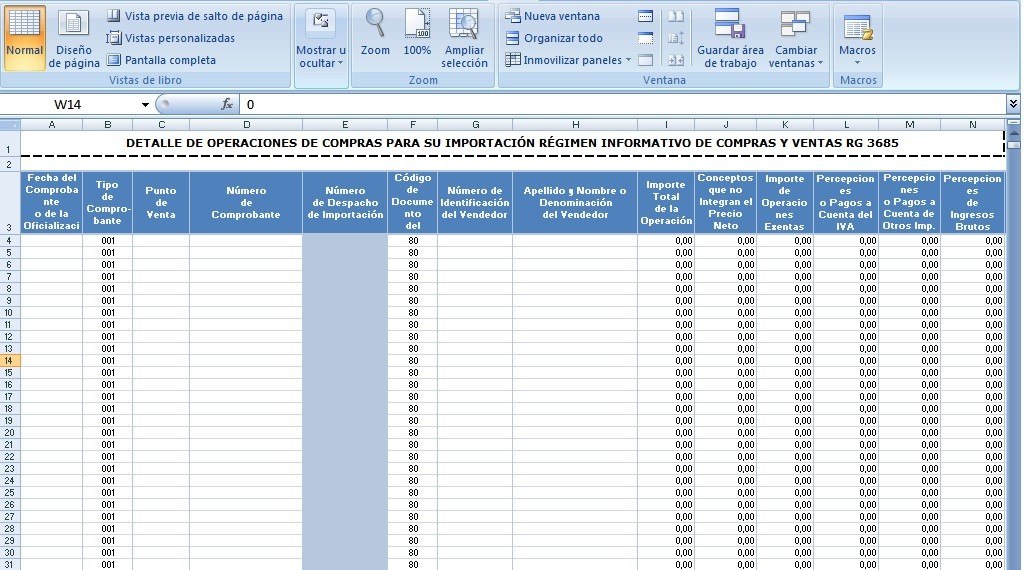Click 'Número de Comprobante' header cell

246,202
